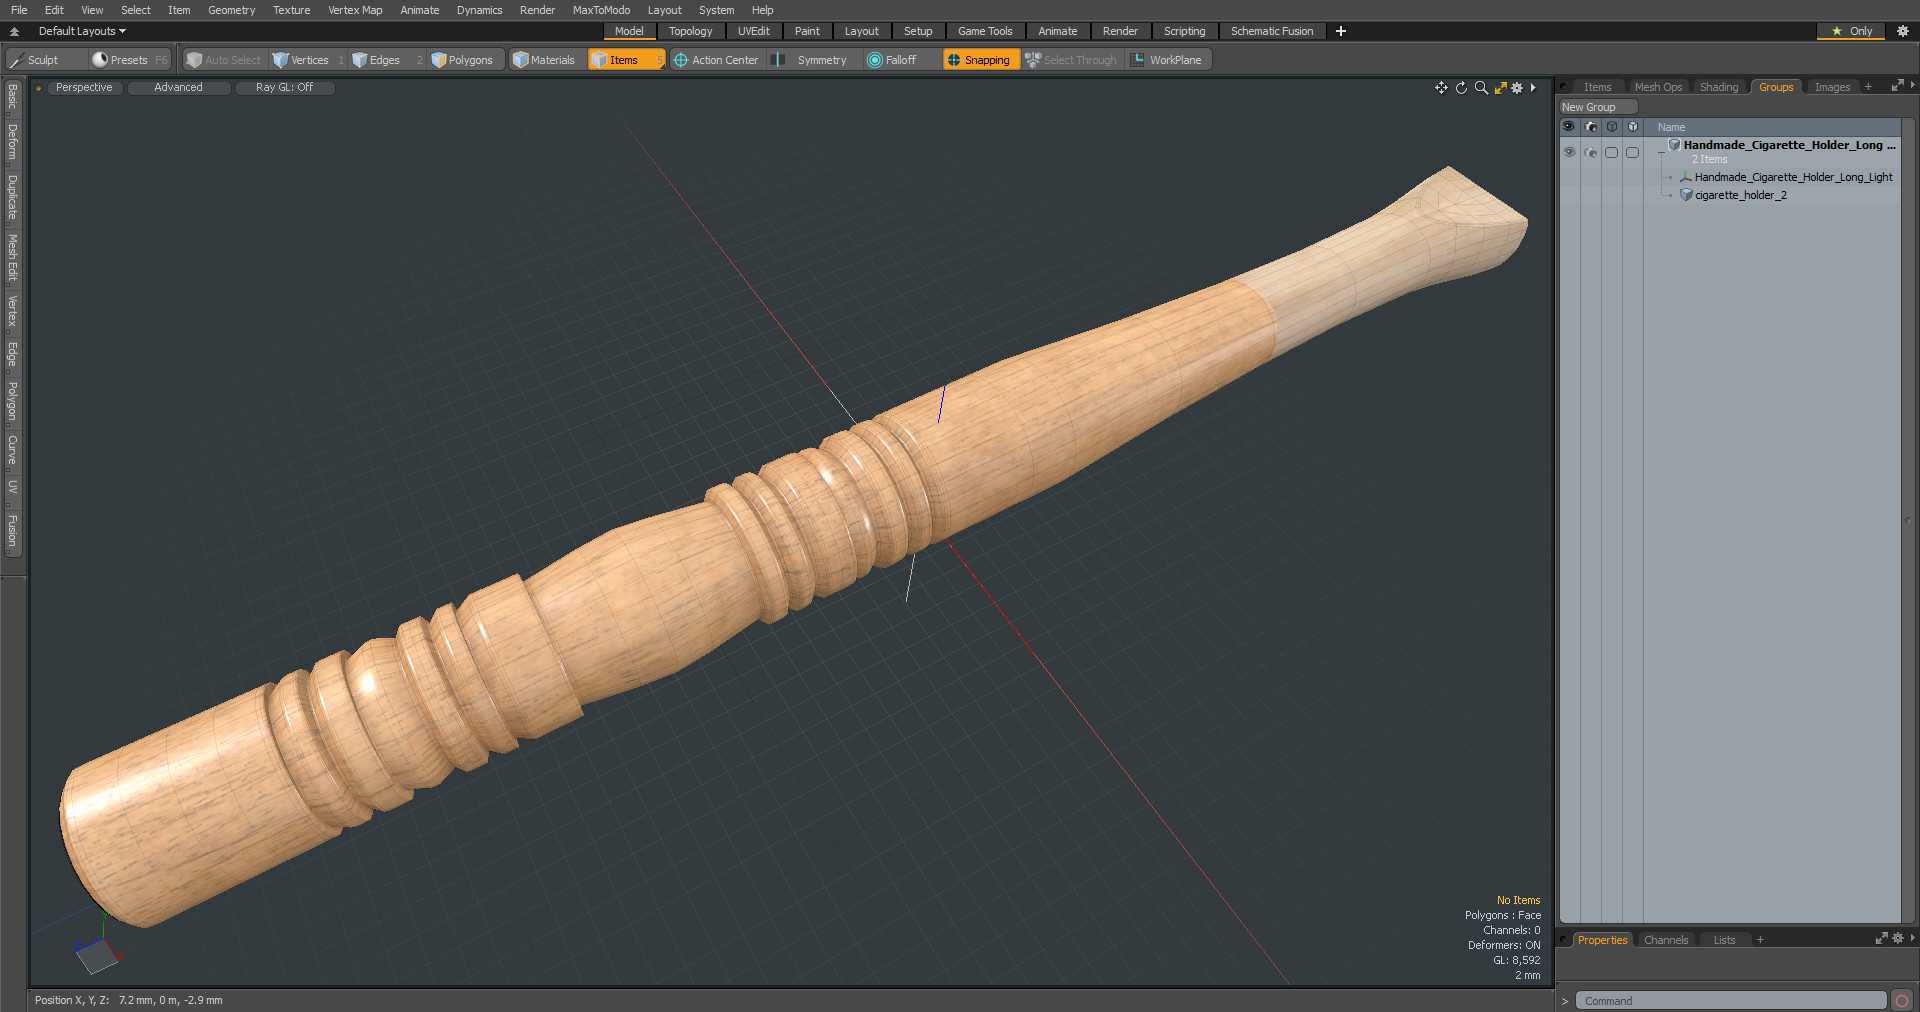
Task: Switch to the UVEdit layout tab
Action: click(x=754, y=31)
